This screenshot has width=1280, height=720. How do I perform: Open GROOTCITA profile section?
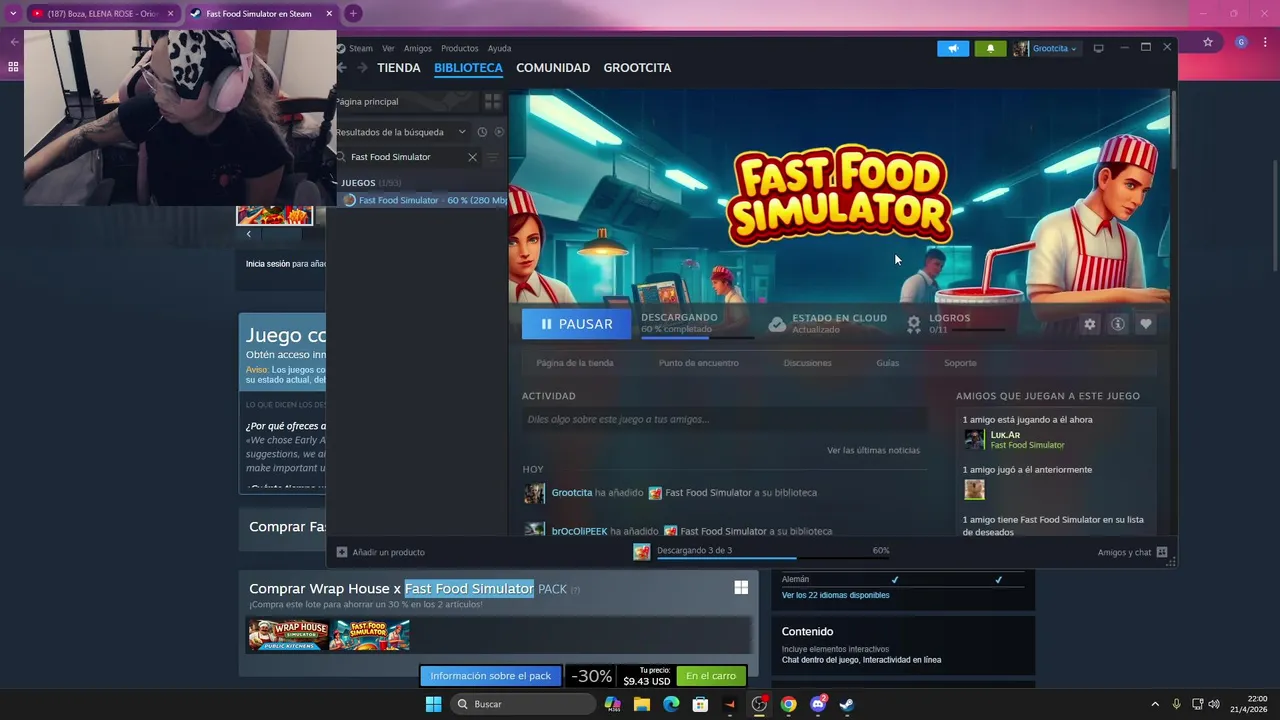pyautogui.click(x=637, y=68)
